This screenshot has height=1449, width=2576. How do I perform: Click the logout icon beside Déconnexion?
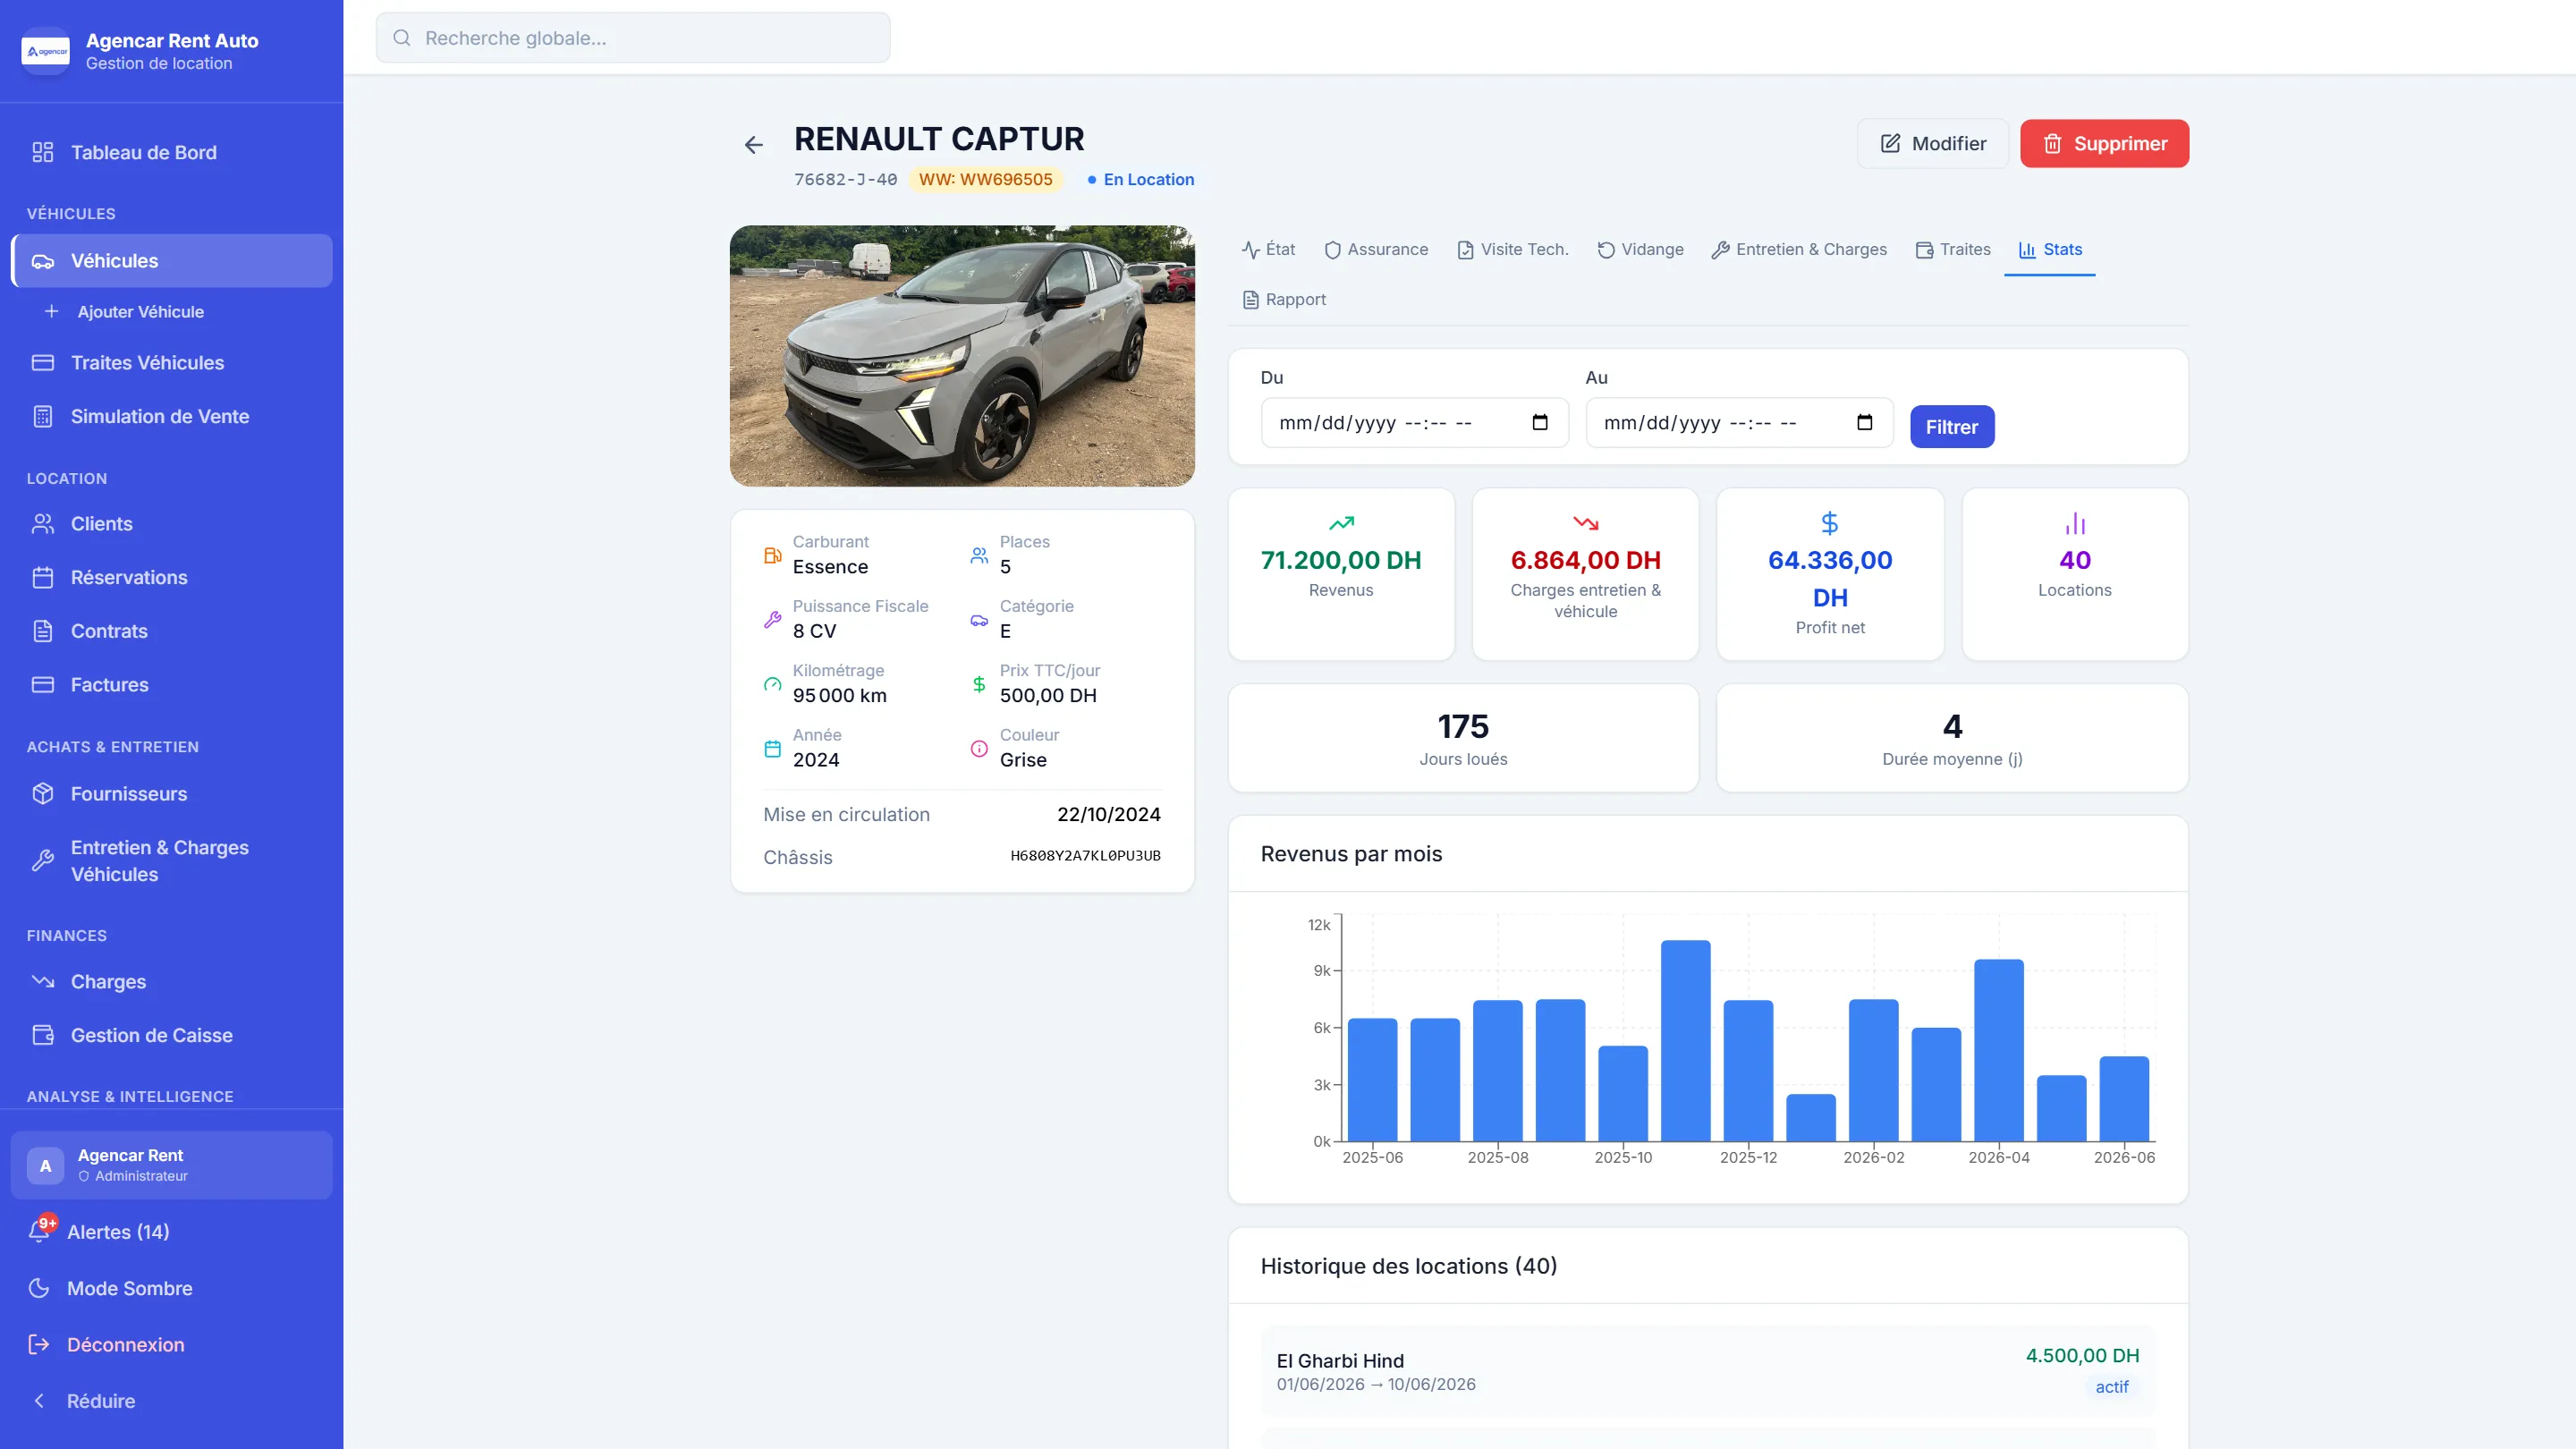[39, 1344]
